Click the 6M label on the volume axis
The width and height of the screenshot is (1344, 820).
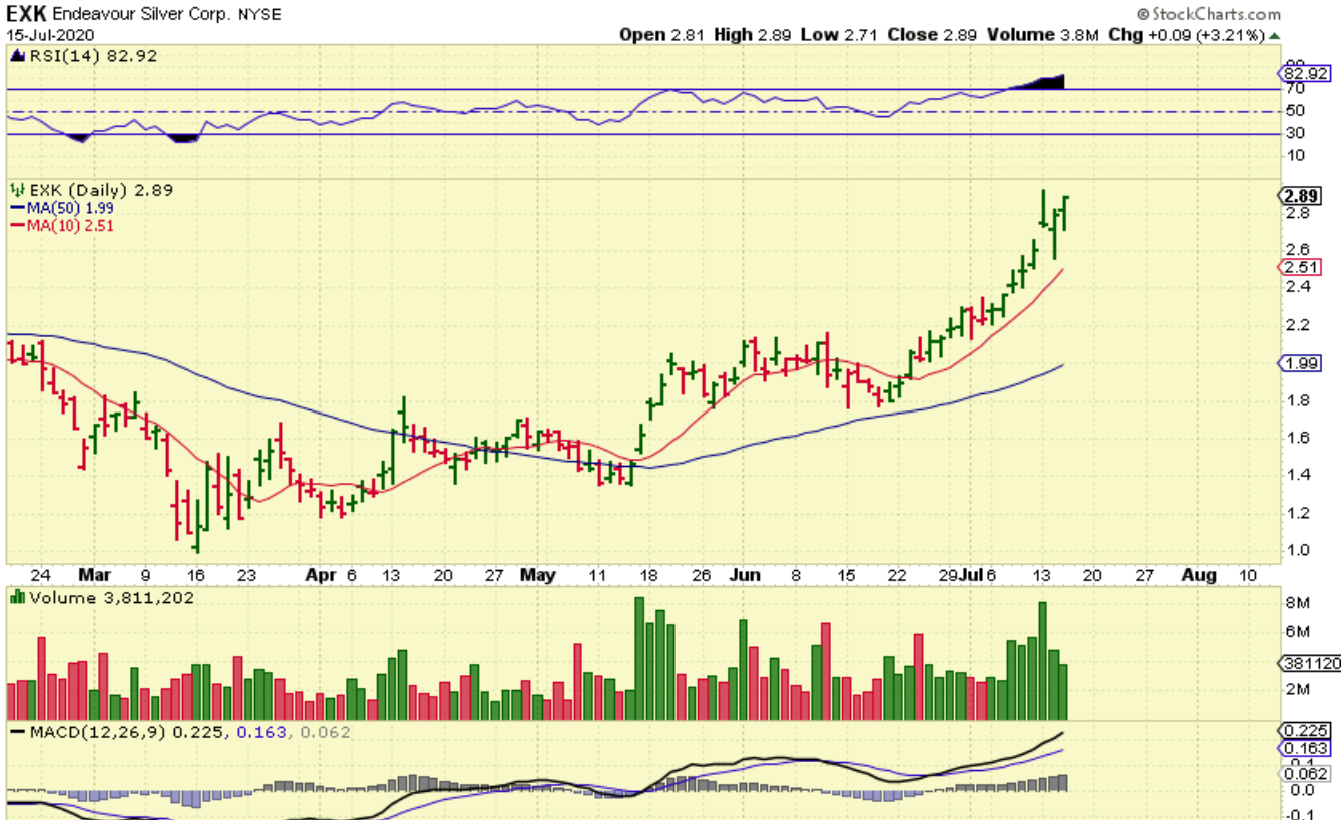click(x=1296, y=631)
